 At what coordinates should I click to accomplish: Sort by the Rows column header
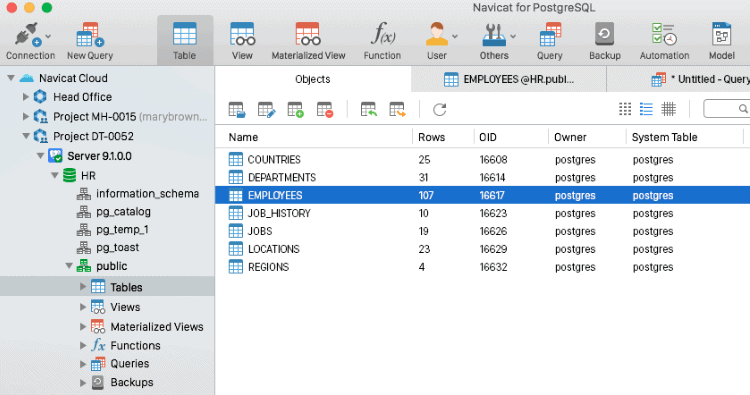coord(431,137)
